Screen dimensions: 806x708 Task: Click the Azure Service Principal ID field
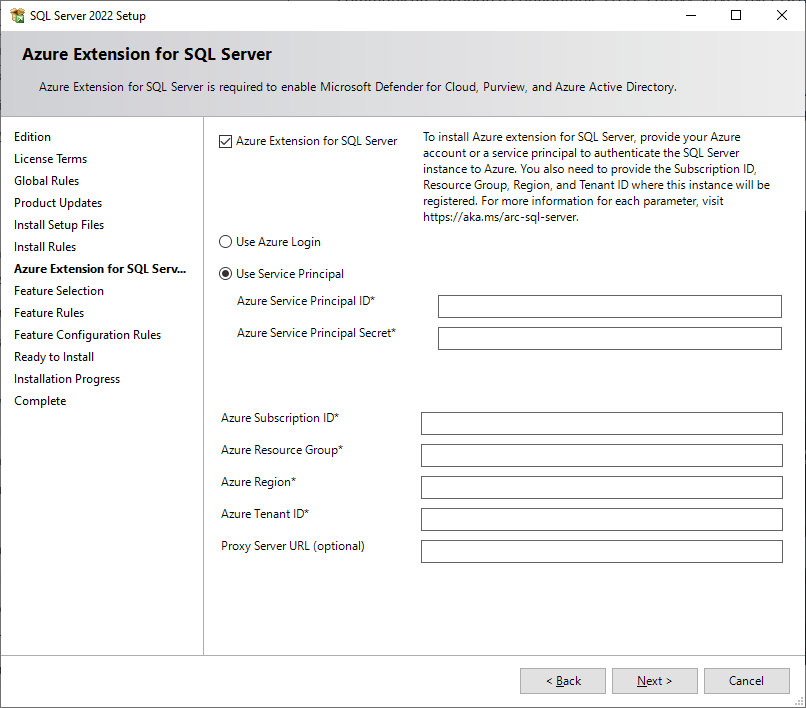(609, 306)
